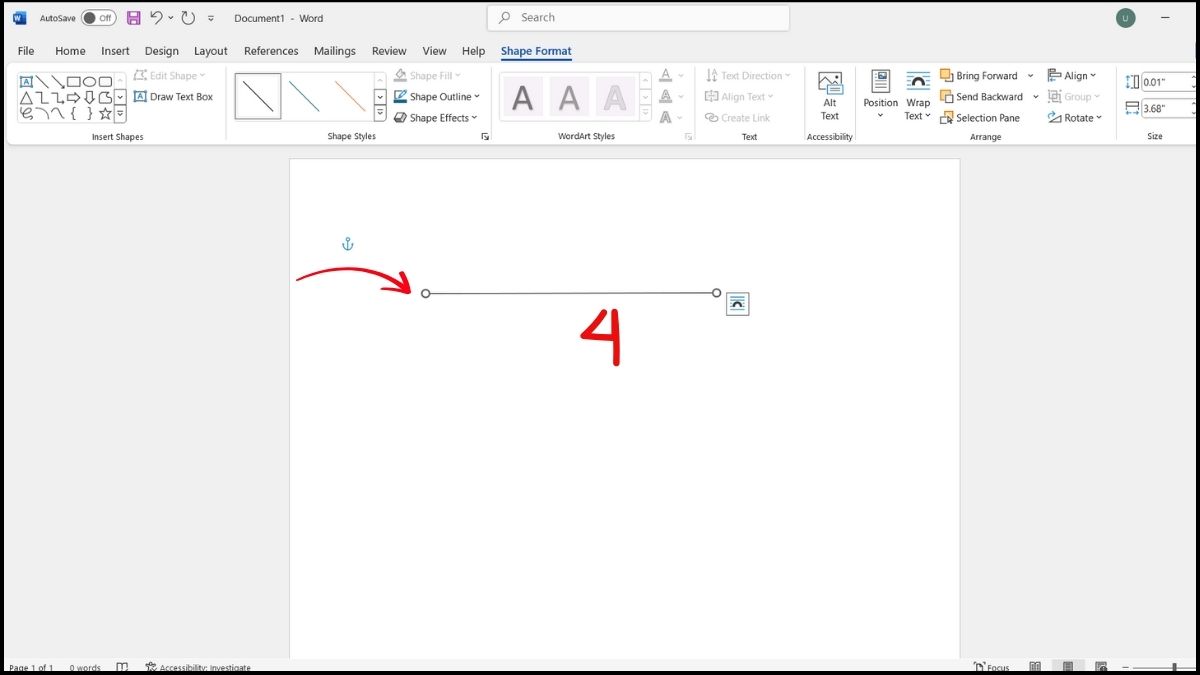Switch to View tab

click(x=434, y=51)
